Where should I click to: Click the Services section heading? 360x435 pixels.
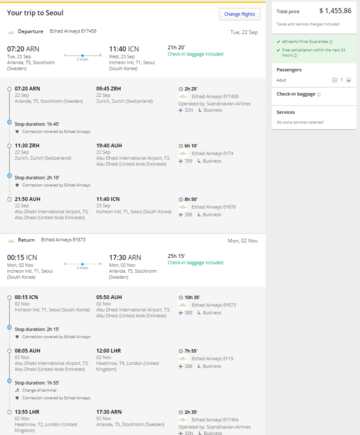(286, 112)
